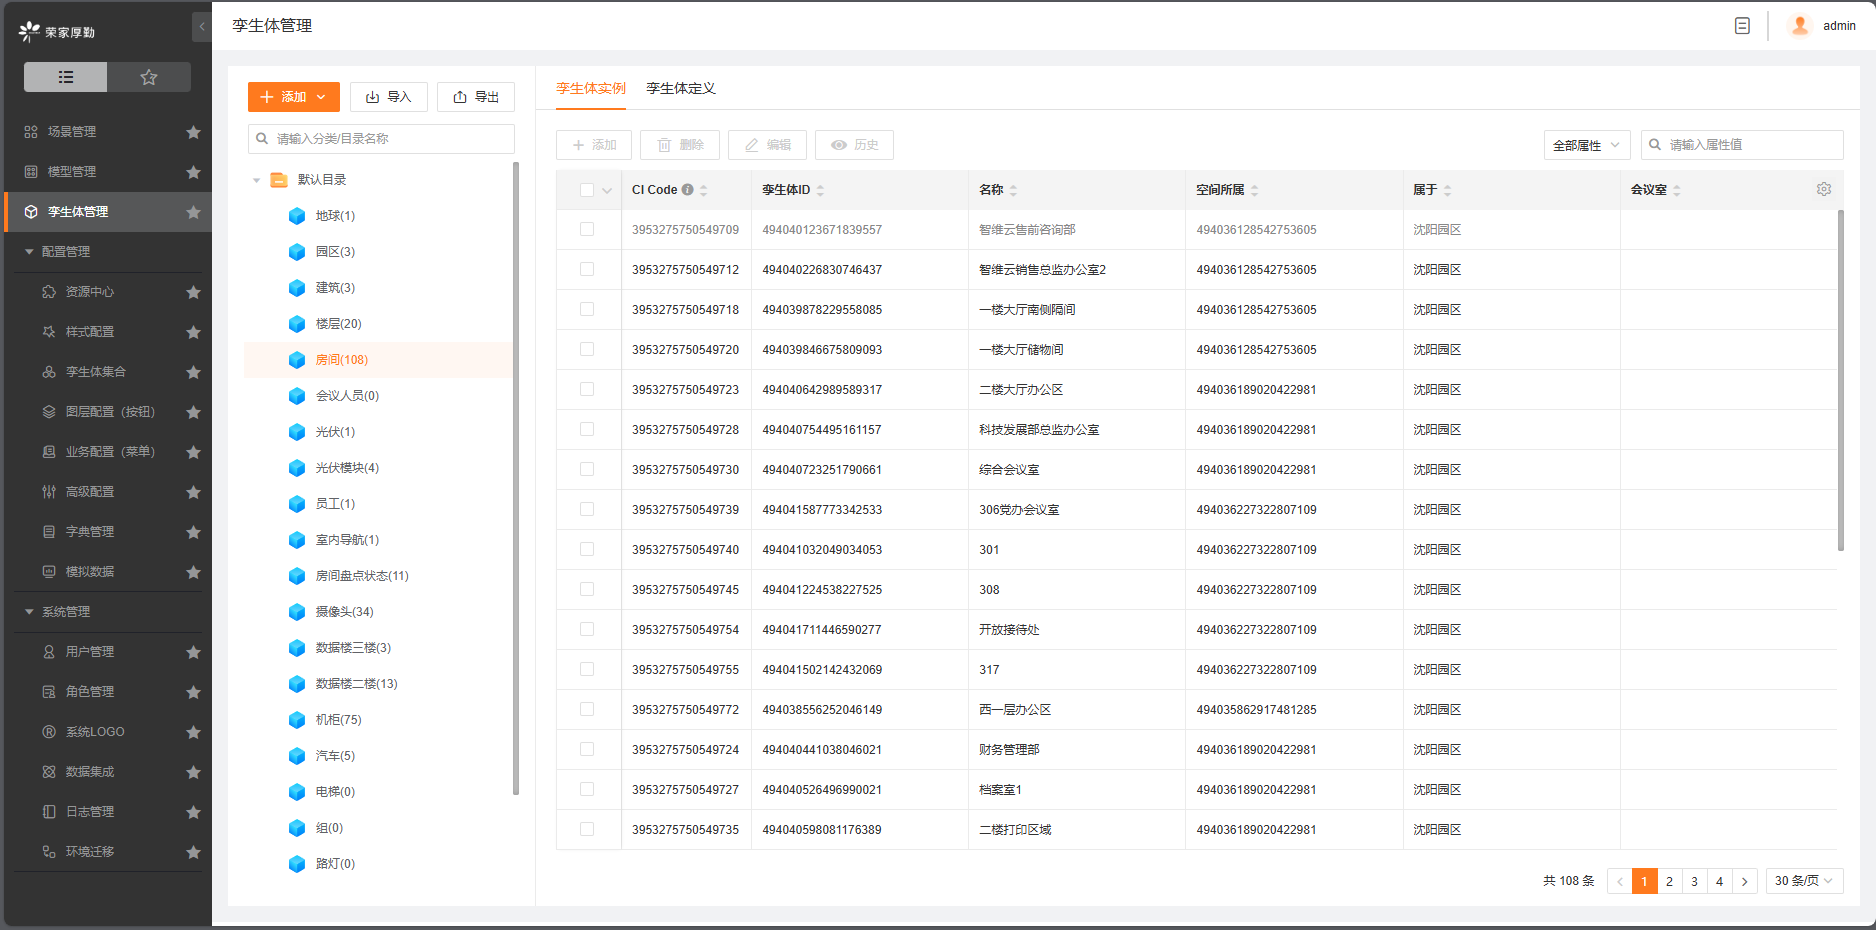Click the CI Code info icon
The height and width of the screenshot is (930, 1876).
(688, 189)
